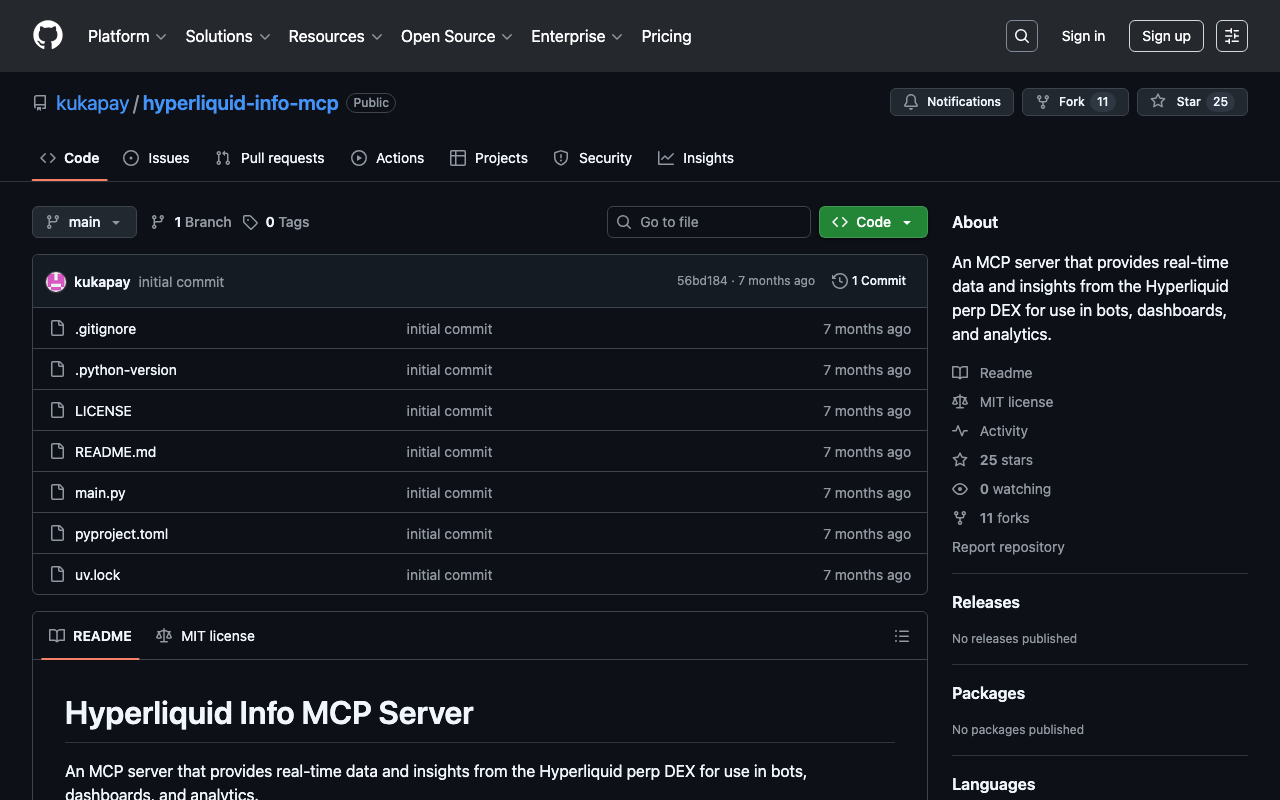Click the Tags label icon
The height and width of the screenshot is (800, 1280).
pos(251,222)
